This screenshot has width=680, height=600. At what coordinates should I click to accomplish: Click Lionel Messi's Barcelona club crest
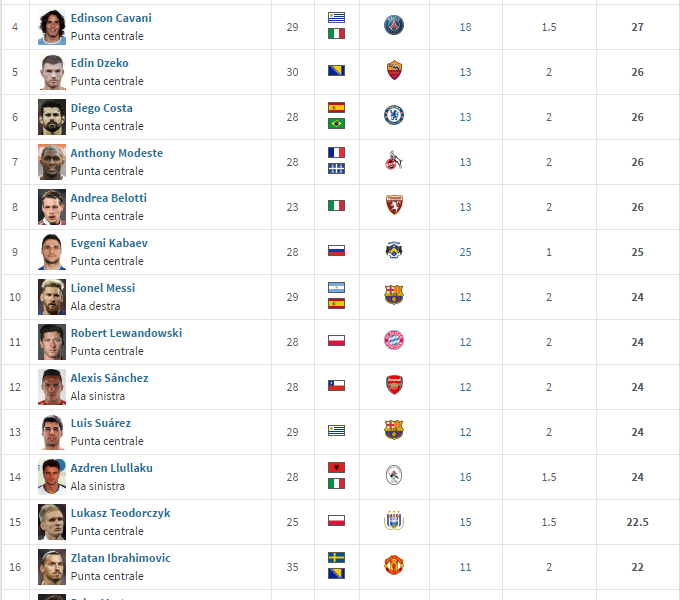click(x=394, y=296)
